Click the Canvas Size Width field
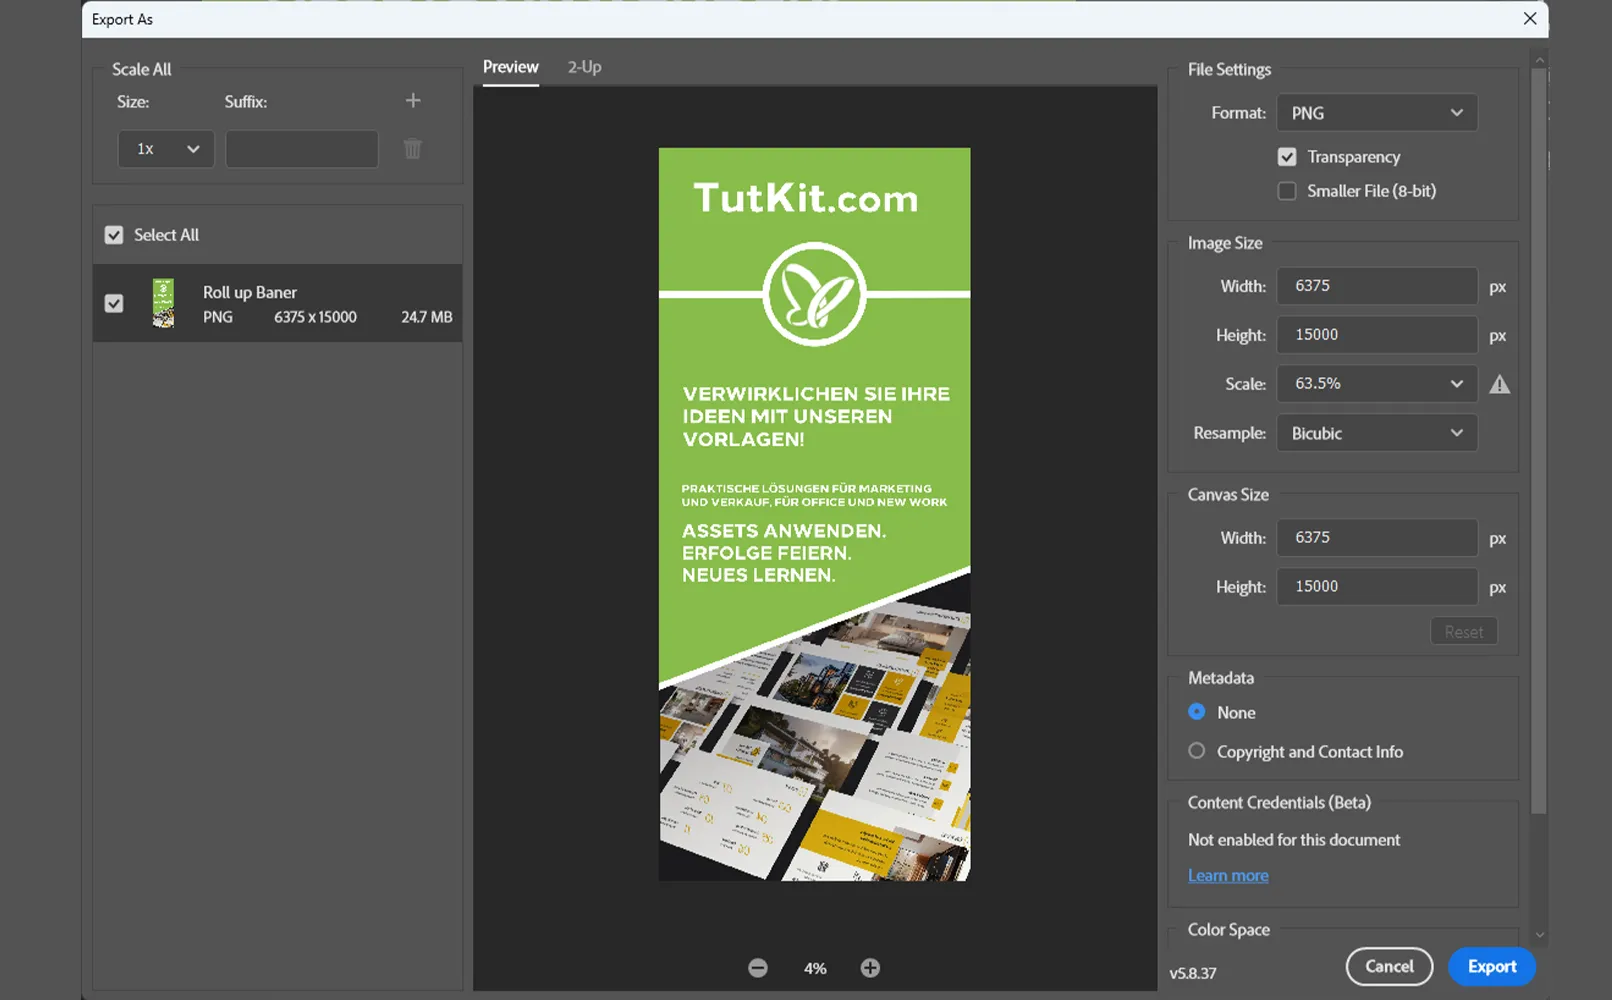Viewport: 1612px width, 1000px height. click(1377, 538)
